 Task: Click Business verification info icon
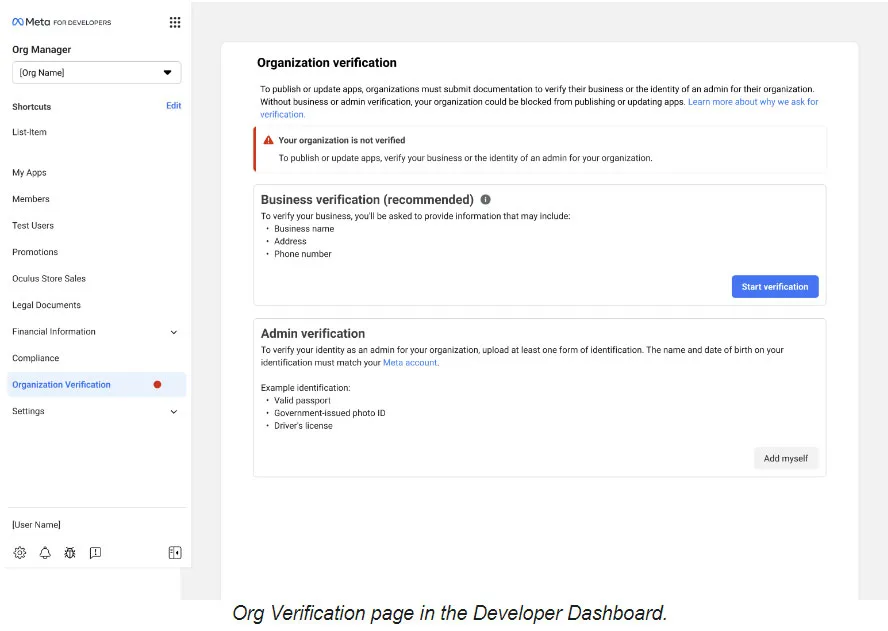click(485, 199)
